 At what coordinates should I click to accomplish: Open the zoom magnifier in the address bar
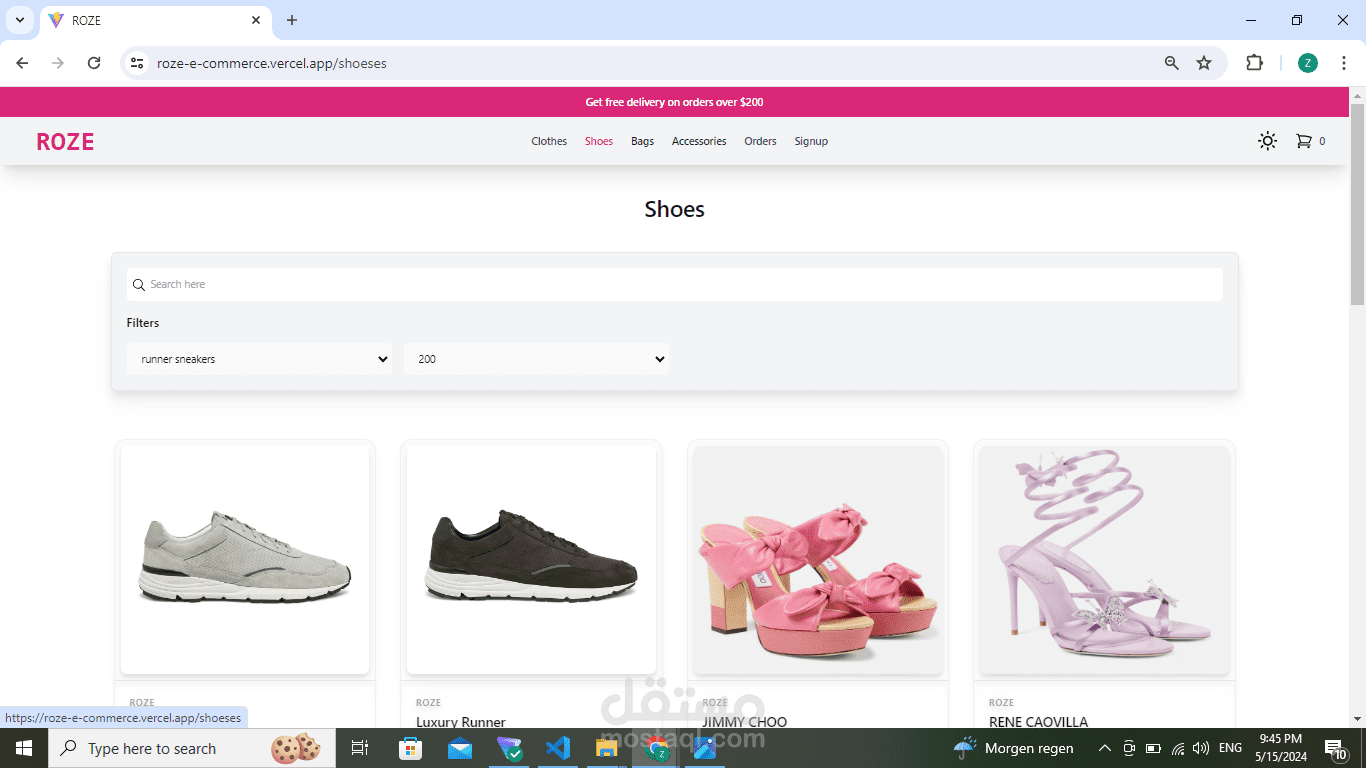click(1172, 63)
